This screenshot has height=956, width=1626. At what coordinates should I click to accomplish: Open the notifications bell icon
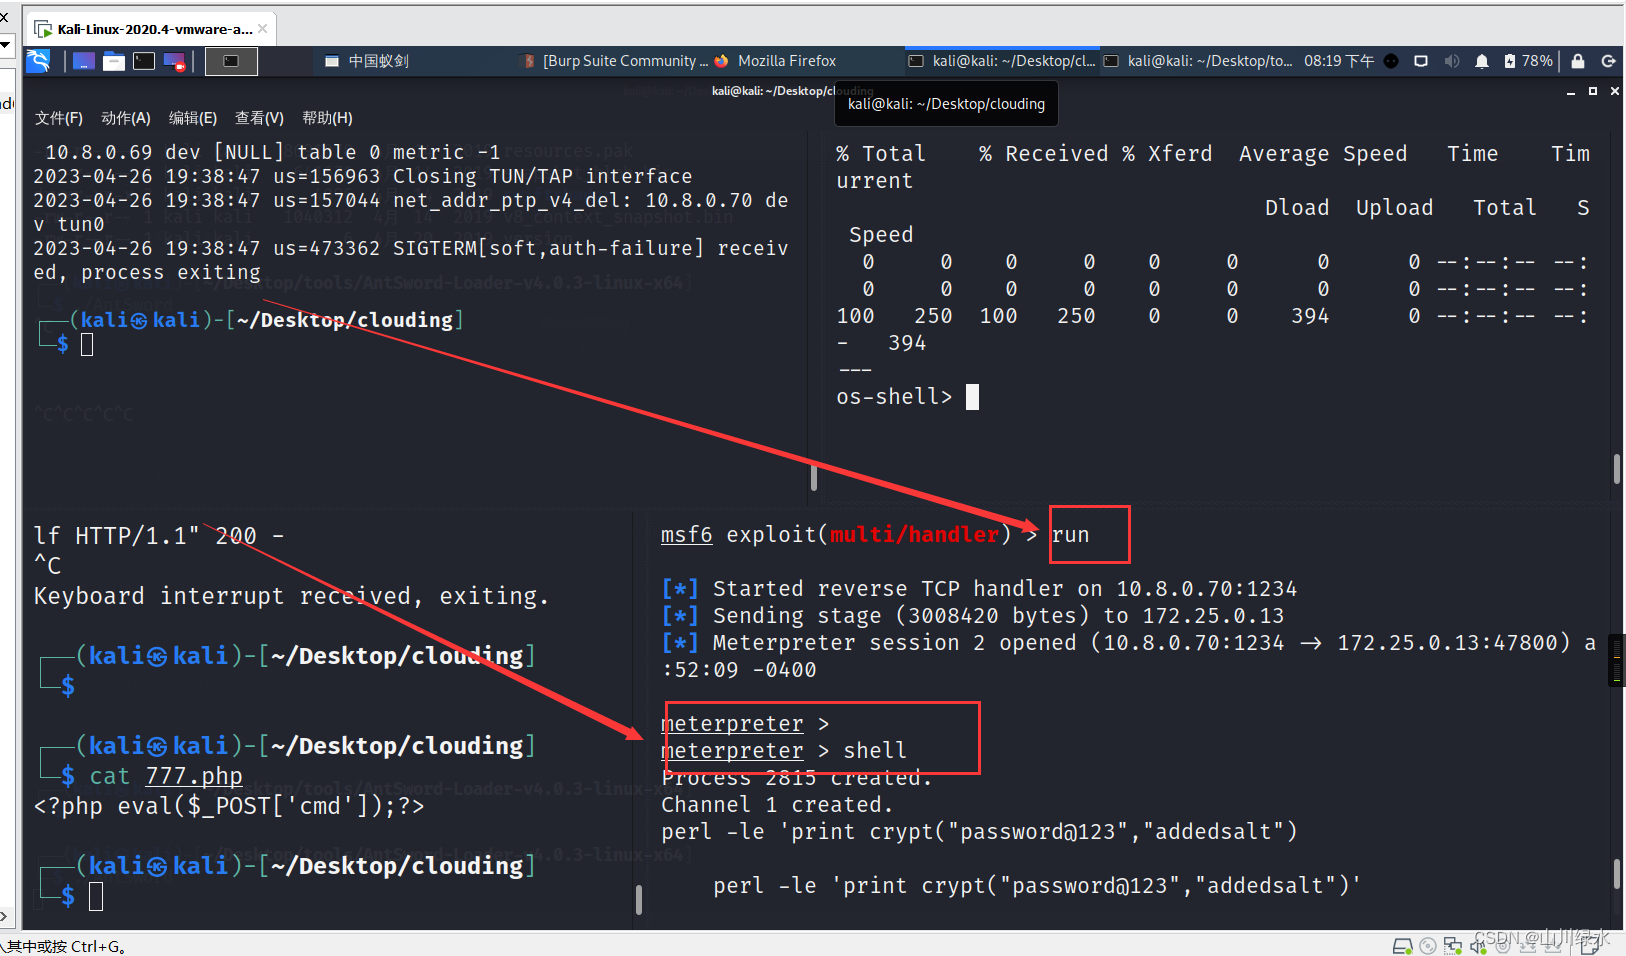(x=1482, y=61)
